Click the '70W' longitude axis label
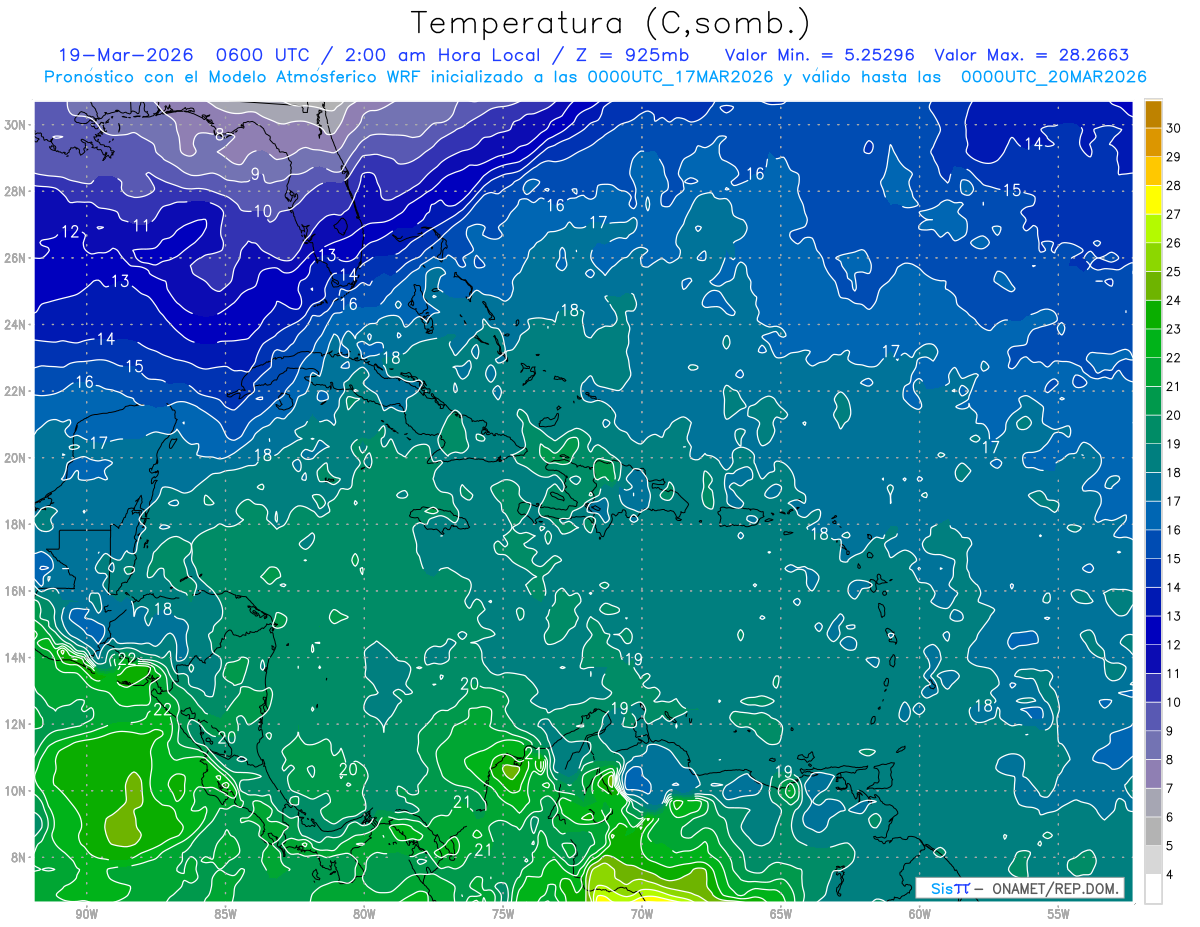The image size is (1200, 927). tap(642, 914)
